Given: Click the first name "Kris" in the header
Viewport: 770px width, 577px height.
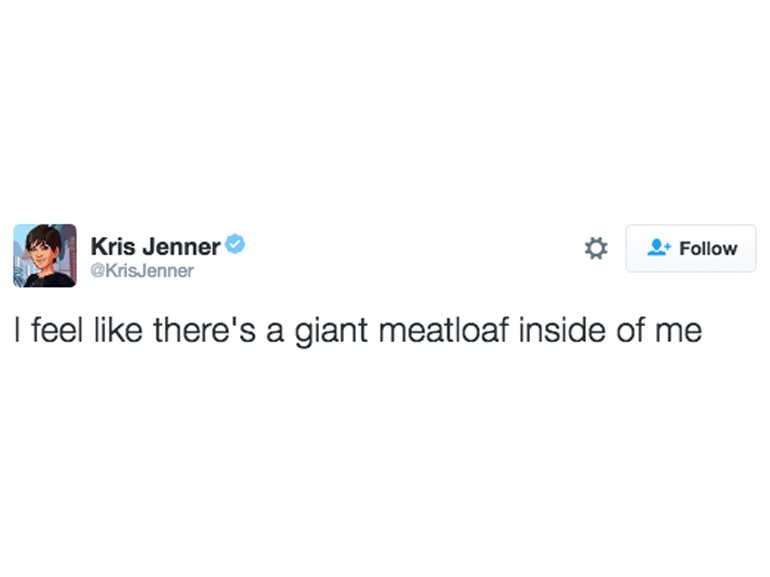Looking at the screenshot, I should [x=110, y=245].
